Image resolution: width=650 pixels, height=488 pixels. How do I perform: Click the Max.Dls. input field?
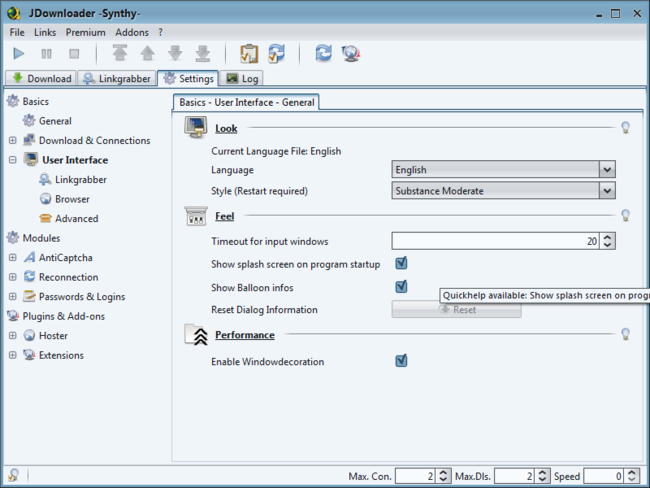(514, 476)
